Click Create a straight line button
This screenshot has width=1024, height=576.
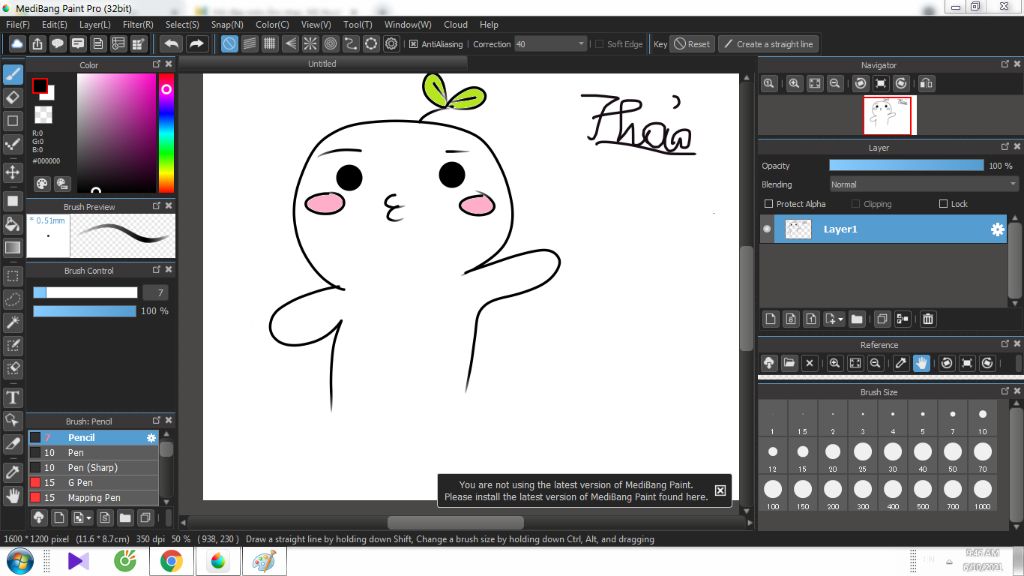(769, 44)
